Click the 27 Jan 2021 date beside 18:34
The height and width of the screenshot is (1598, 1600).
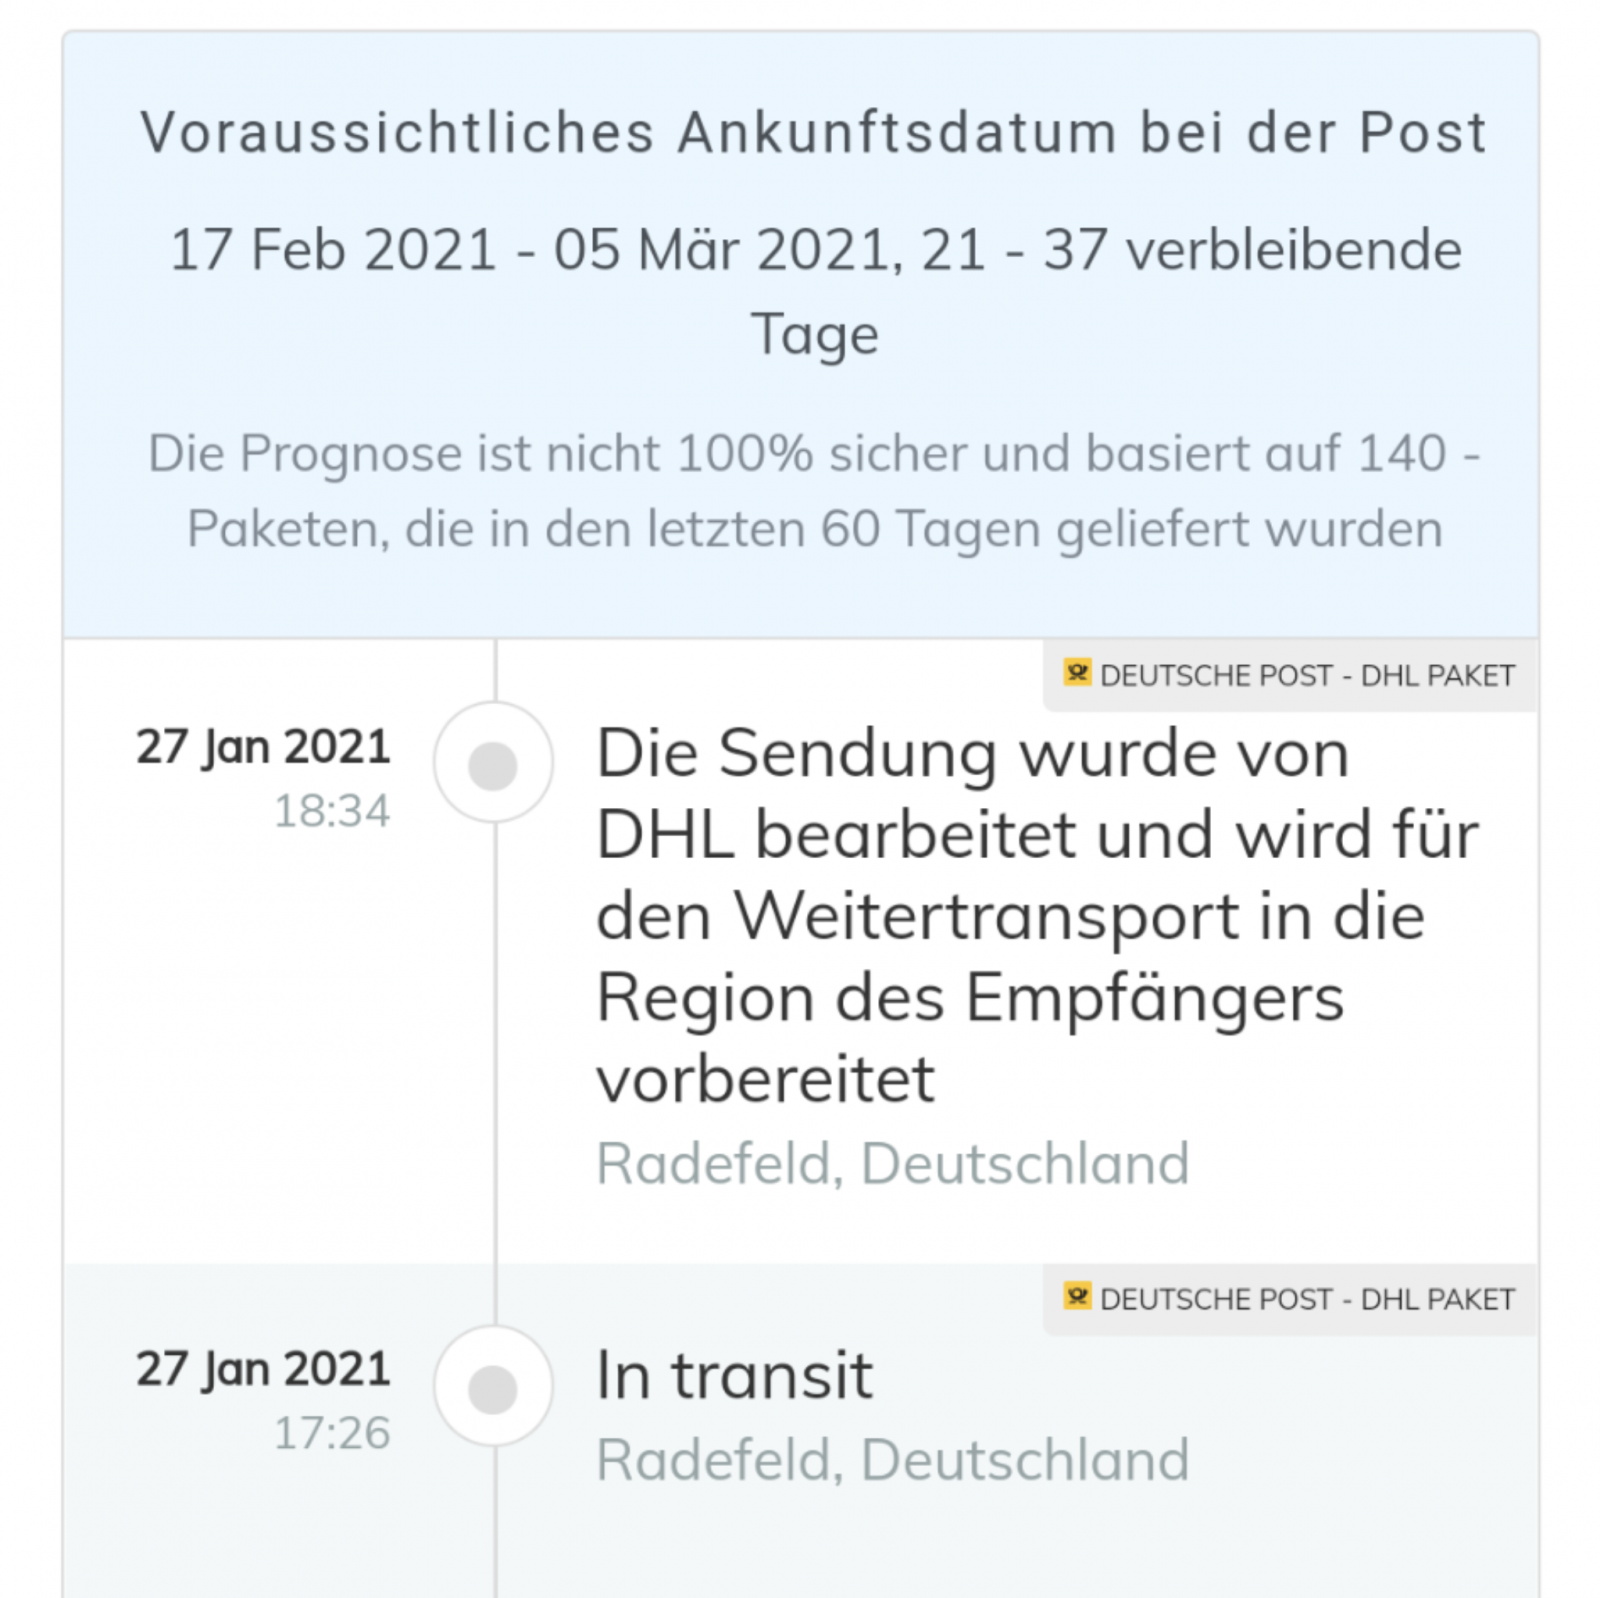(263, 747)
